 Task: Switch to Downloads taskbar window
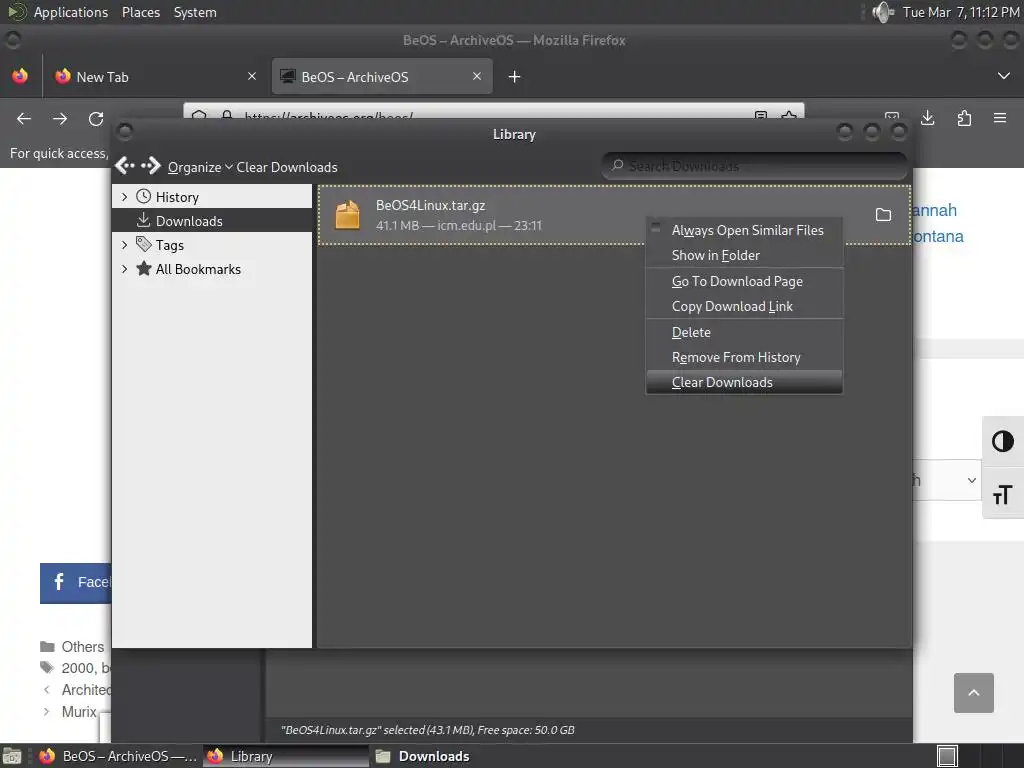[x=424, y=756]
